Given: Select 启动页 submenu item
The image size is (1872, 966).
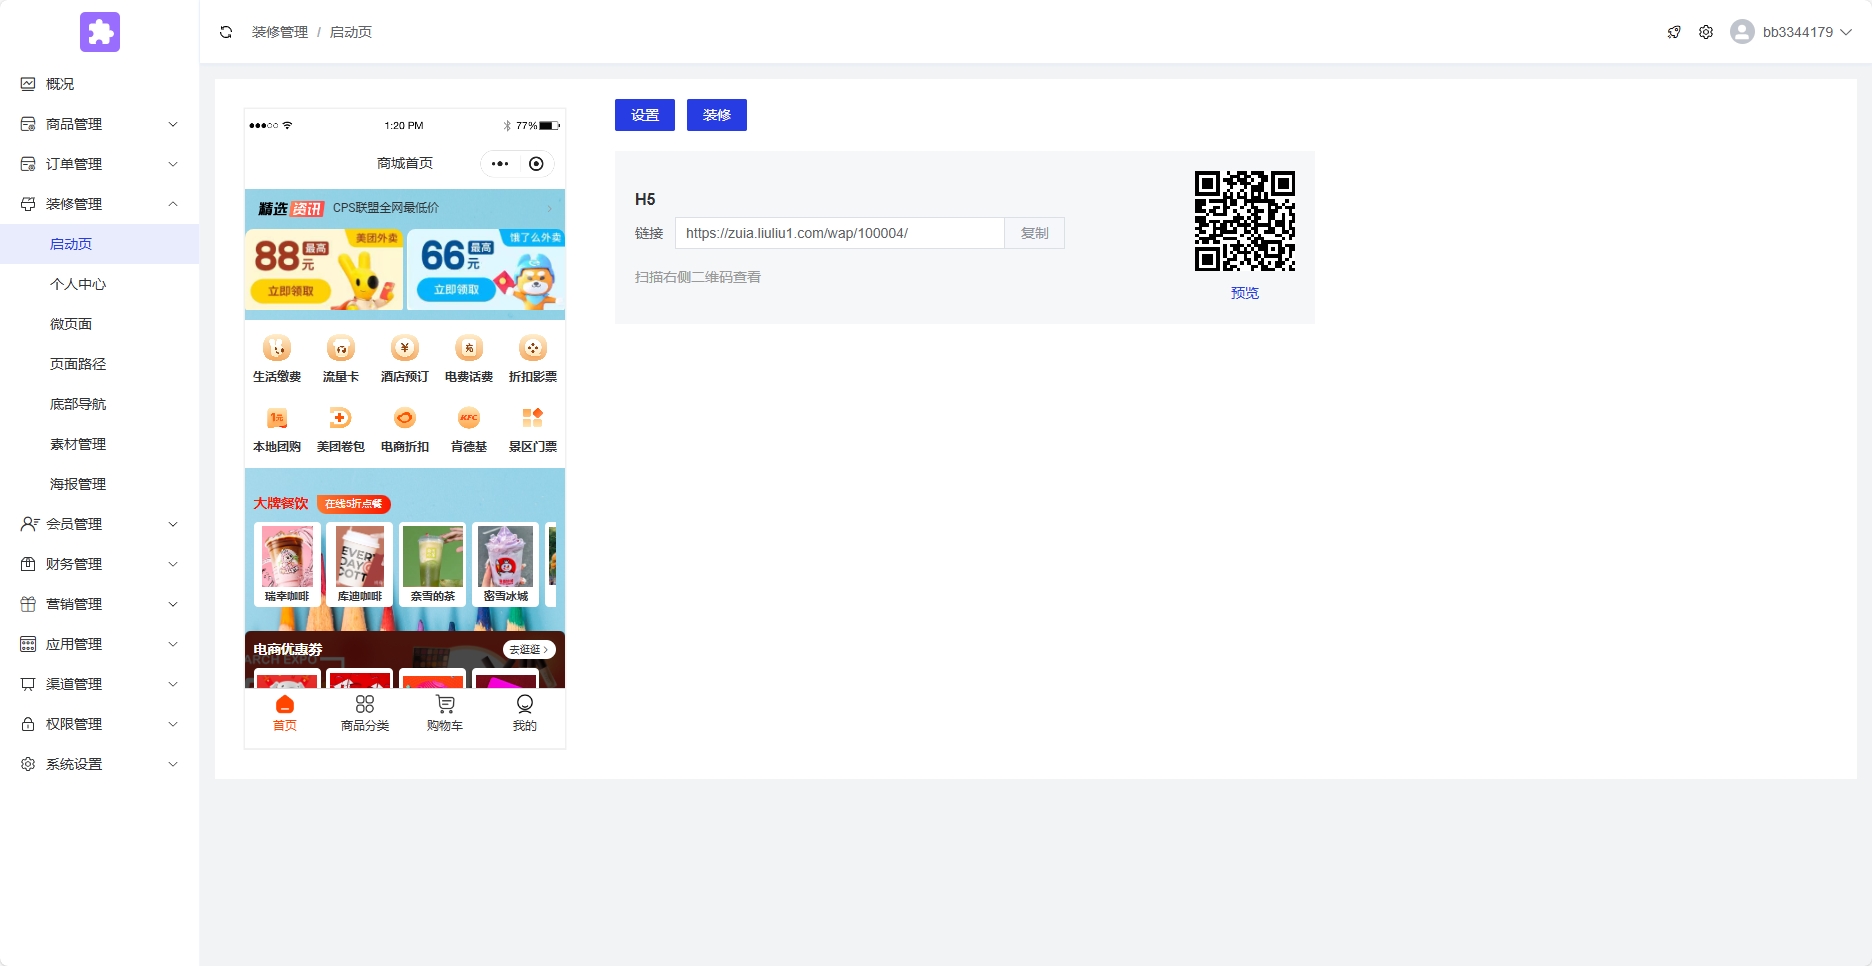Looking at the screenshot, I should click(x=100, y=244).
